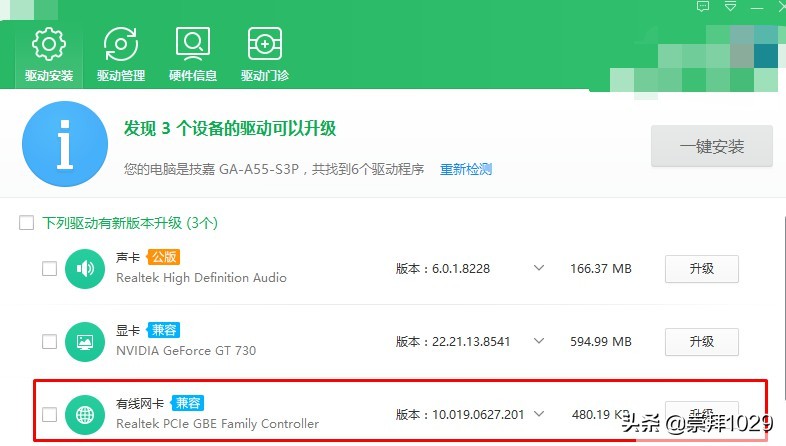Image resolution: width=786 pixels, height=446 pixels.
Task: Click the sound card speaker icon
Action: coord(84,269)
